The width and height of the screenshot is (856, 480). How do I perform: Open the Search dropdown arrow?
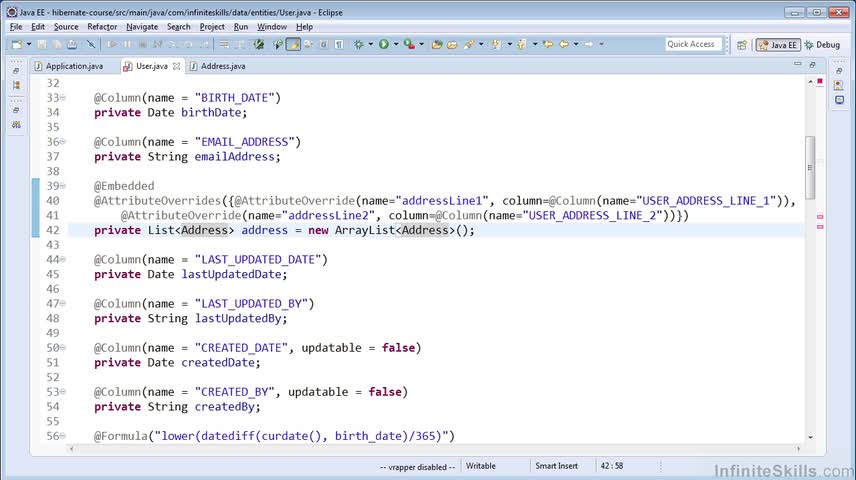click(480, 44)
